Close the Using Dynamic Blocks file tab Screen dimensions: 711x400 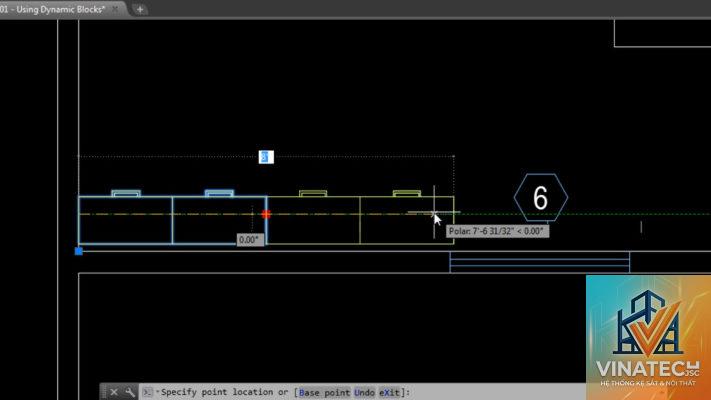click(x=115, y=9)
